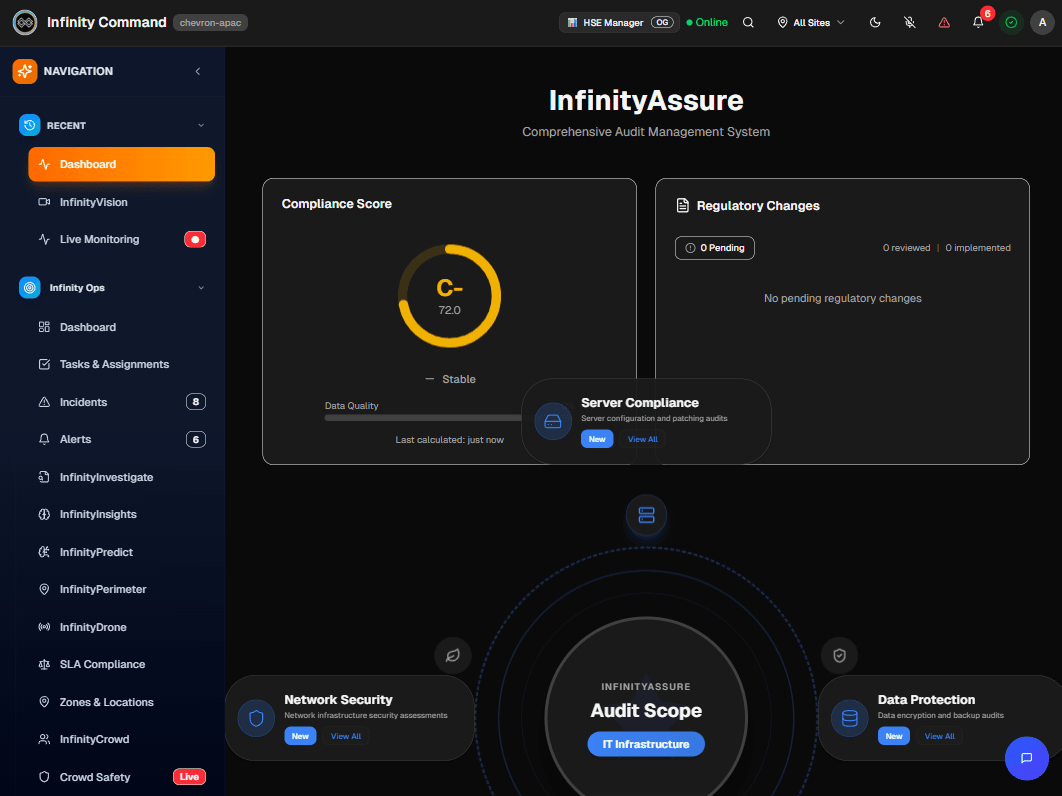Click the chevron-apac tenant tag
Screen dimensions: 1062x796
pos(211,22)
